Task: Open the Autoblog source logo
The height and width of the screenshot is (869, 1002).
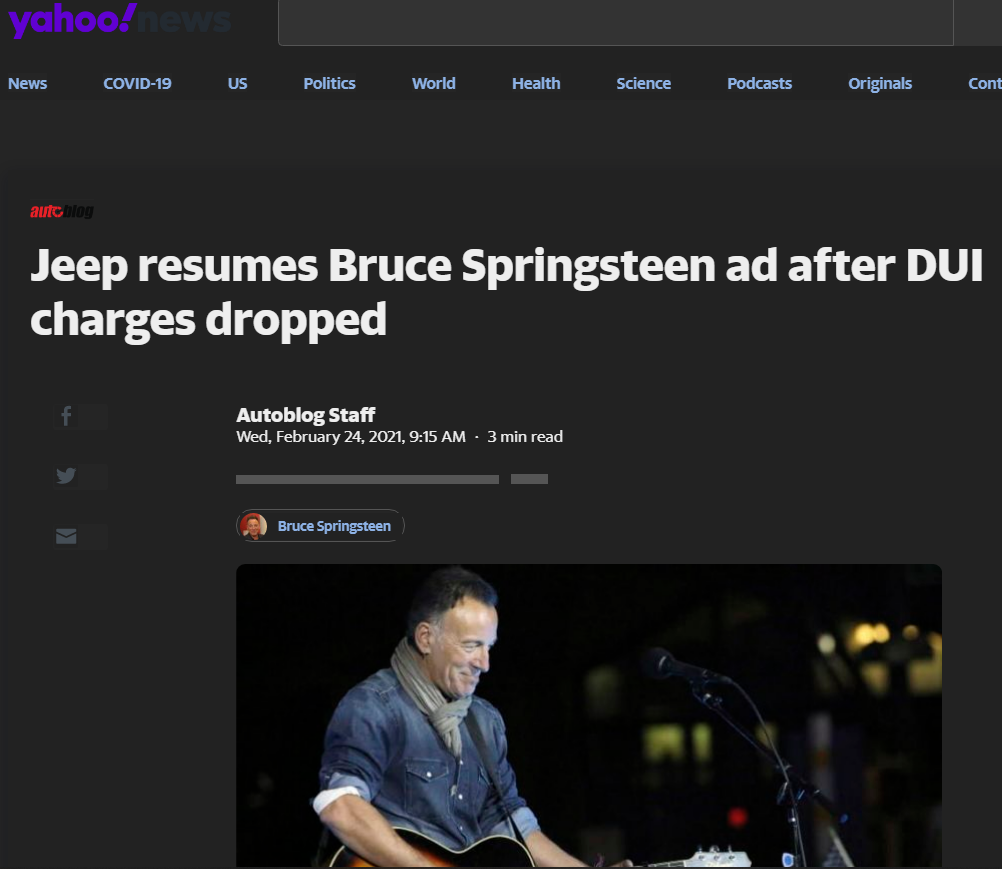Action: (x=62, y=211)
